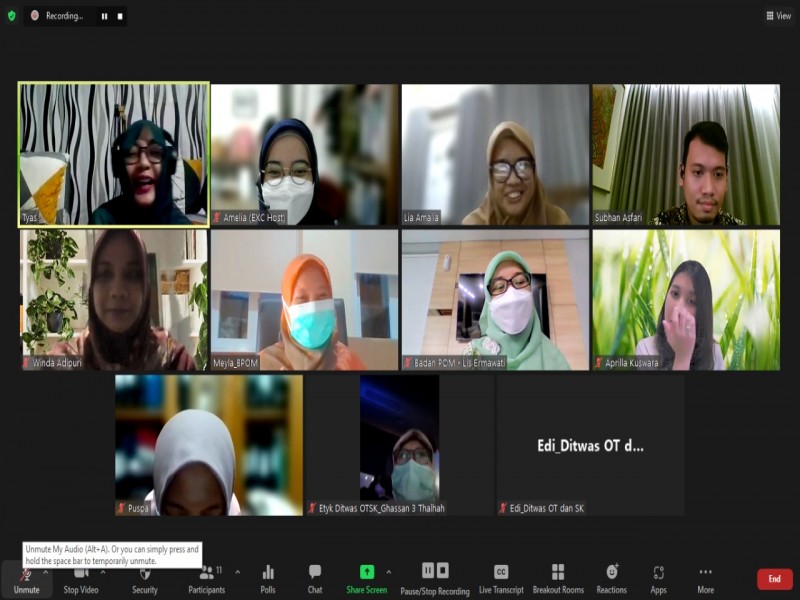Click the red End meeting button
This screenshot has width=800, height=600.
774,579
